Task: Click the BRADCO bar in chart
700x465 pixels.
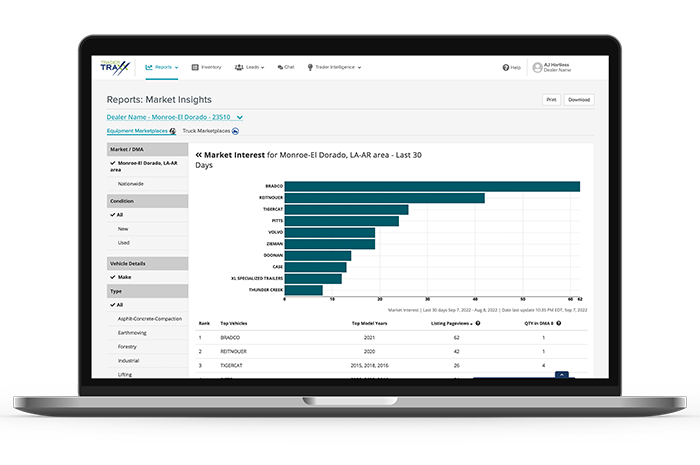Action: (432, 186)
